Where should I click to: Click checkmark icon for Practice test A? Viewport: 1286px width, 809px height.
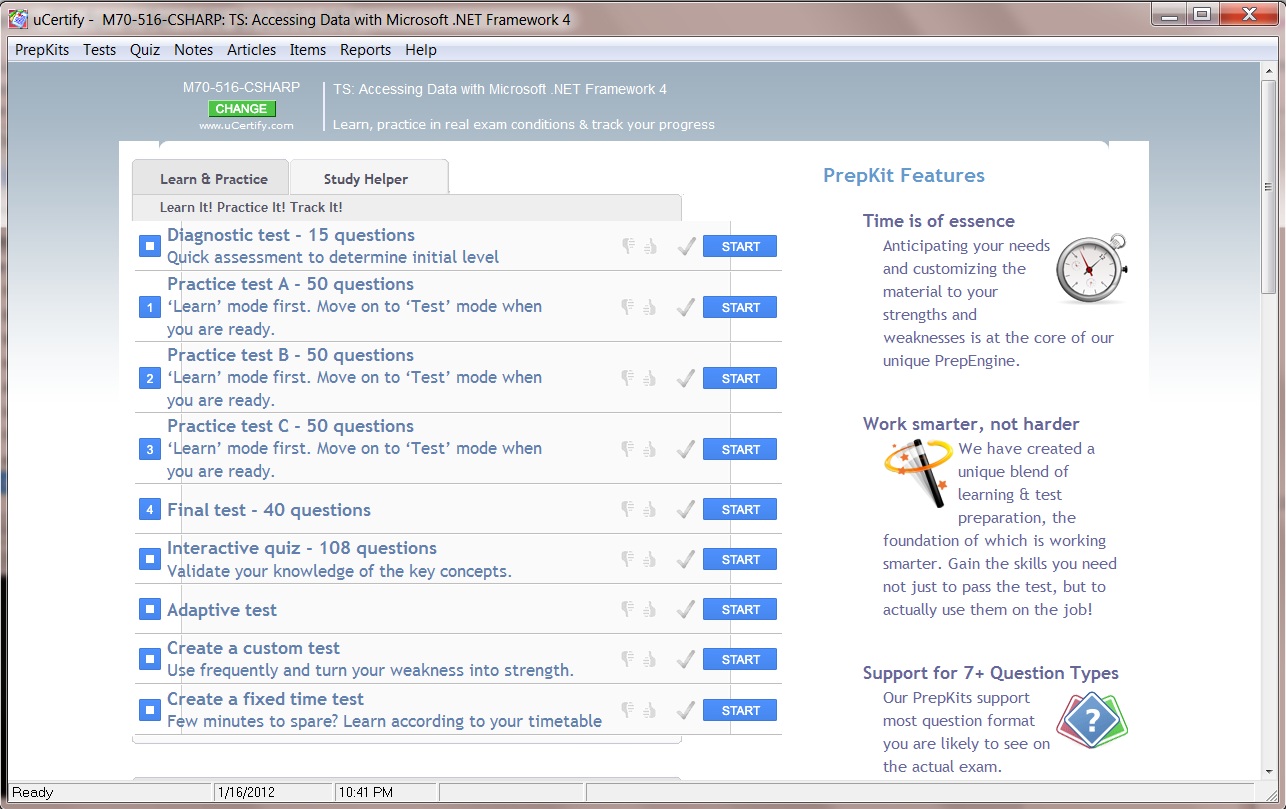click(686, 307)
